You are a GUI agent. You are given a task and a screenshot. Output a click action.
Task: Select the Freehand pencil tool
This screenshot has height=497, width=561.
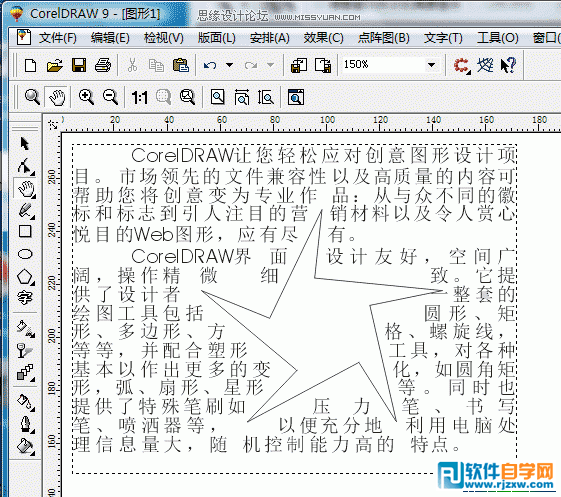[x=26, y=211]
